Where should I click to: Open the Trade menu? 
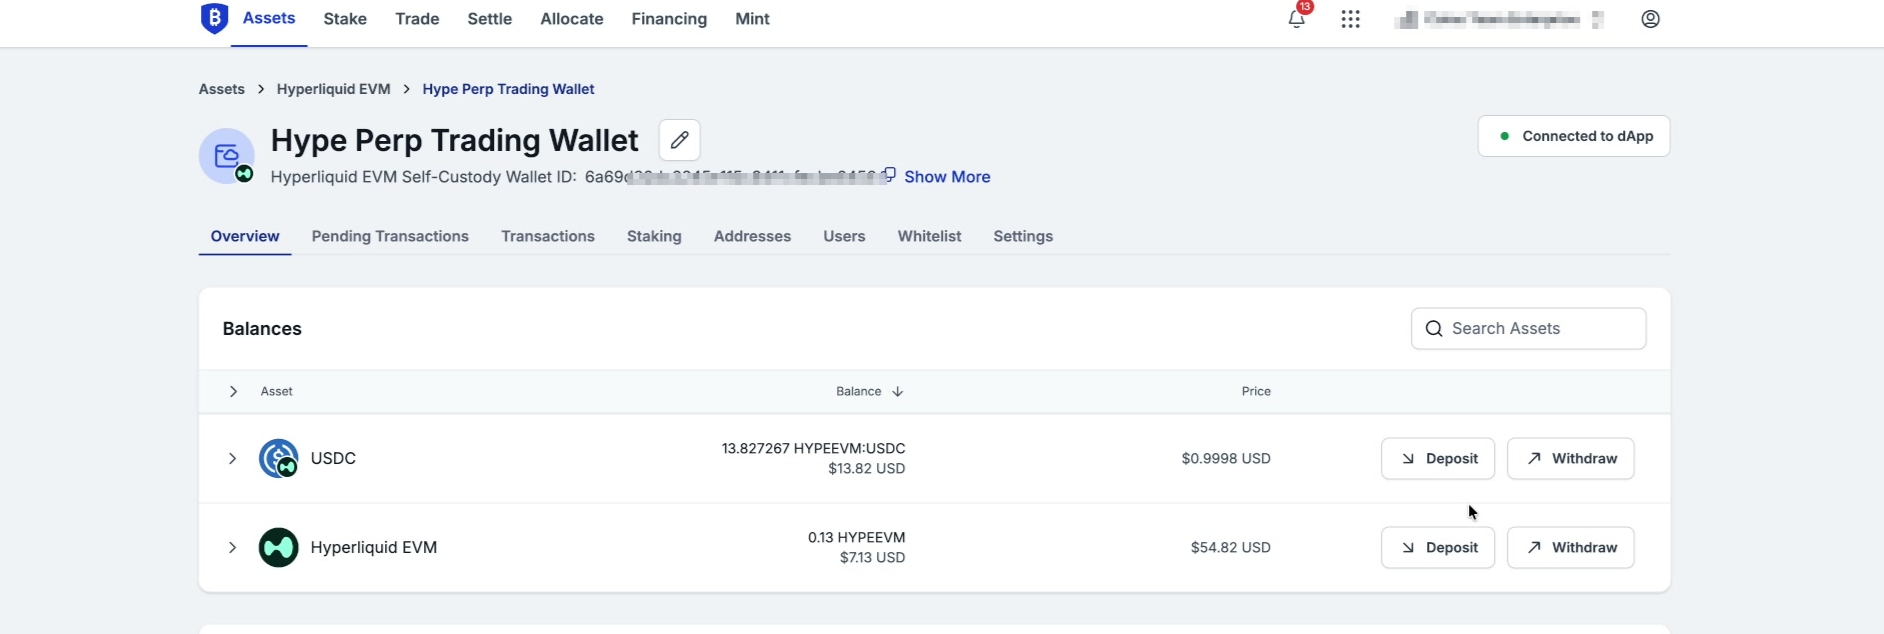[x=417, y=19]
